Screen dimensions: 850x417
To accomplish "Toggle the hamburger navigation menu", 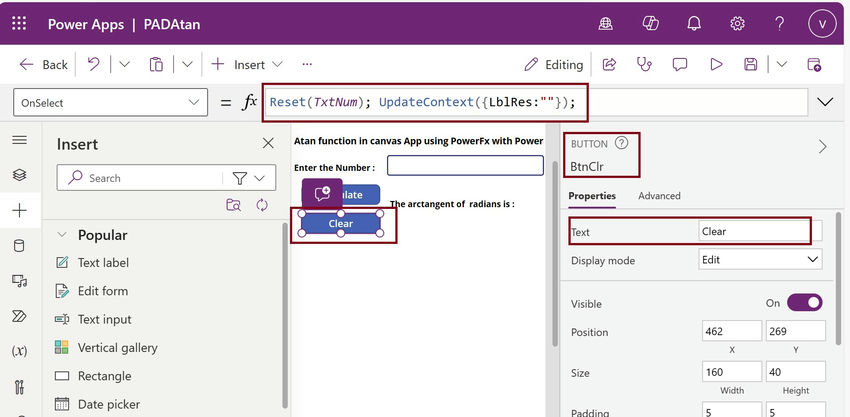I will pyautogui.click(x=20, y=140).
